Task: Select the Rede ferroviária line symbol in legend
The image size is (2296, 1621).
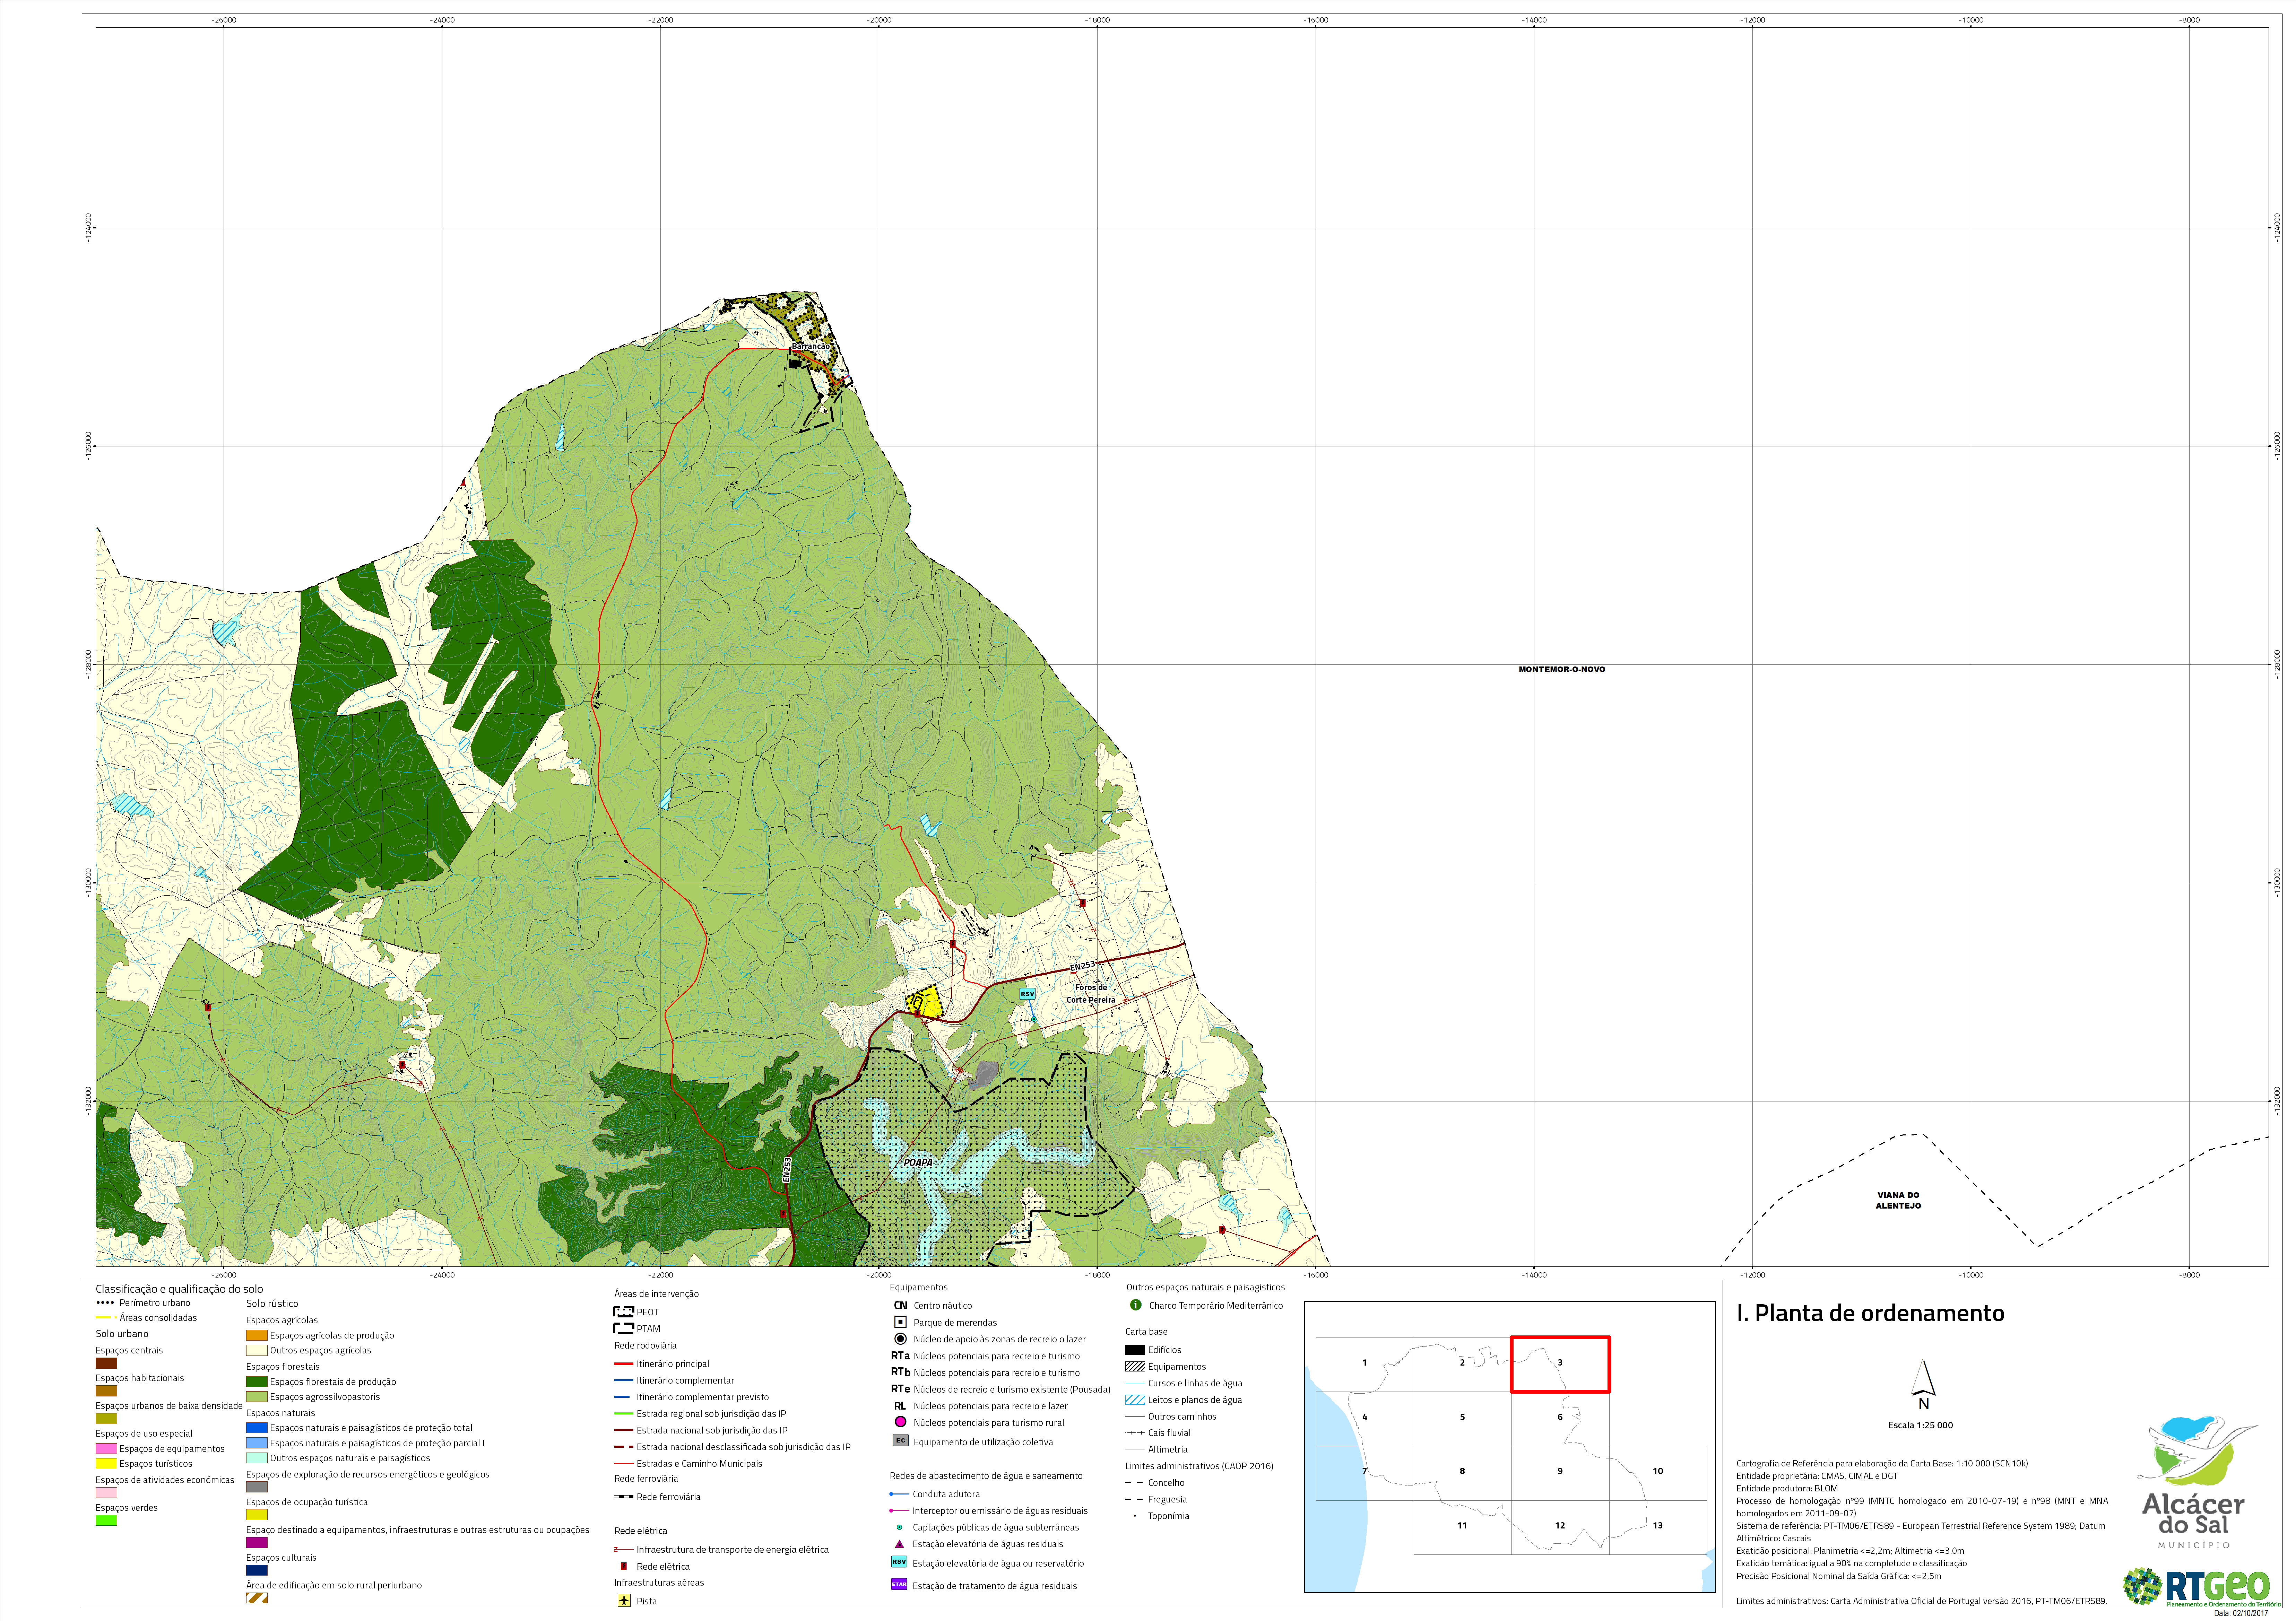Action: 624,1497
